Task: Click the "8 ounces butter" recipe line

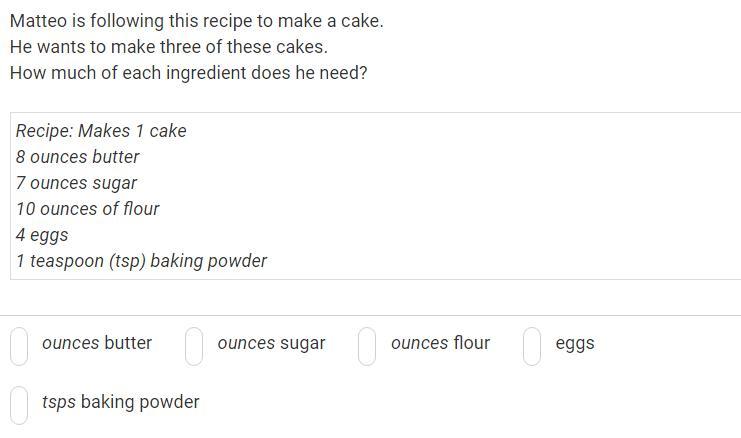Action: coord(78,157)
